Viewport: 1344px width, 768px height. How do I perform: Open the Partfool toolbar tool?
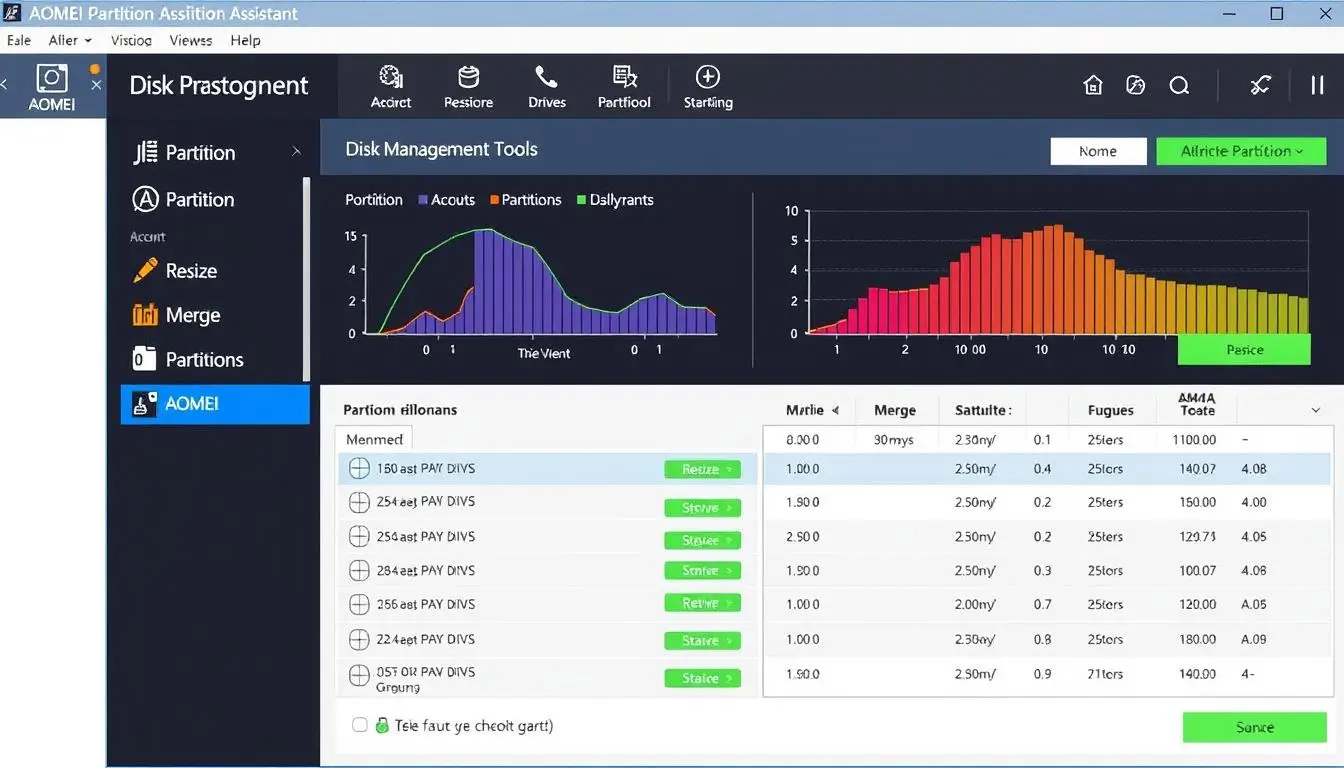pos(623,85)
